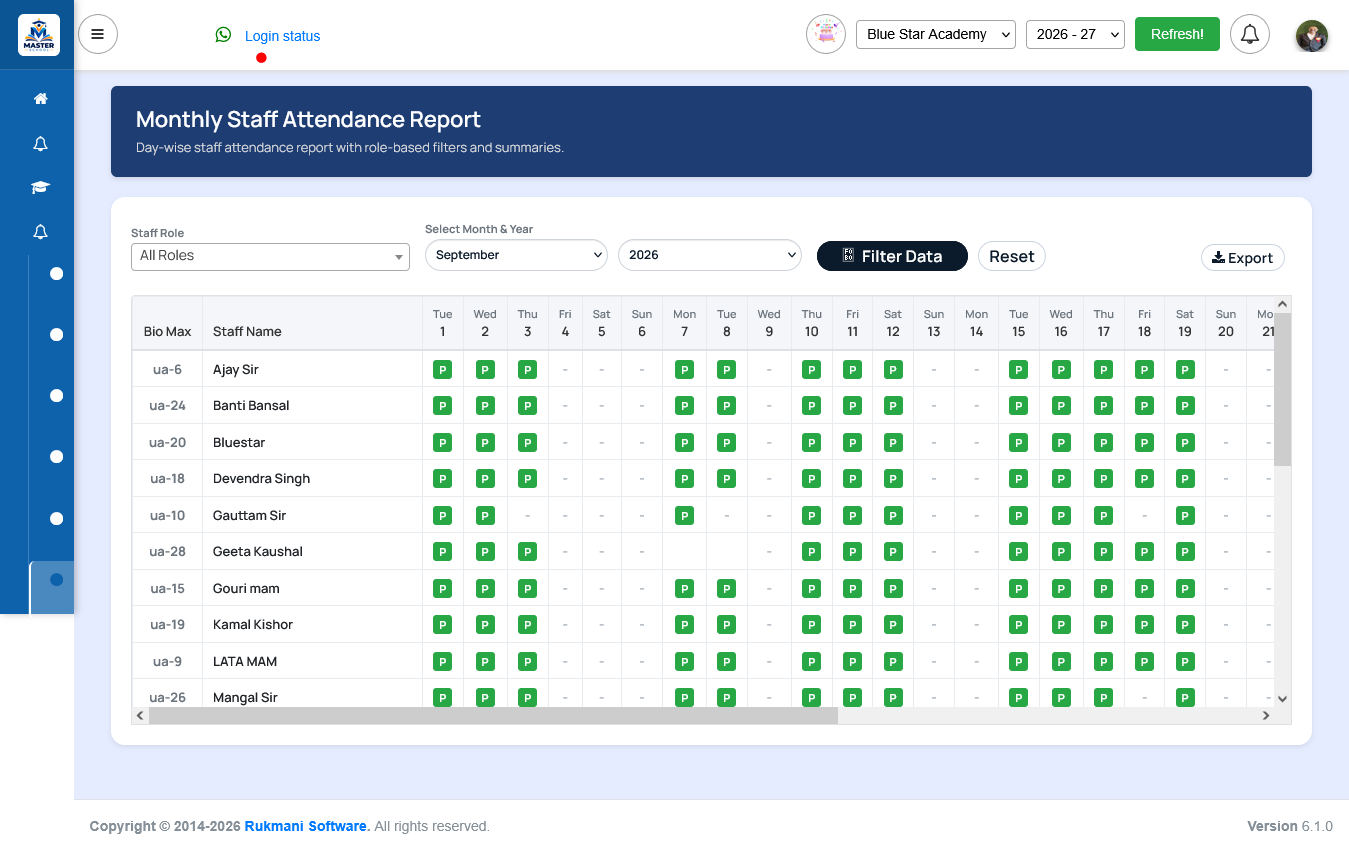Screen dimensions: 1349x853
Task: Click the graduation cap sidebar icon
Action: click(40, 188)
